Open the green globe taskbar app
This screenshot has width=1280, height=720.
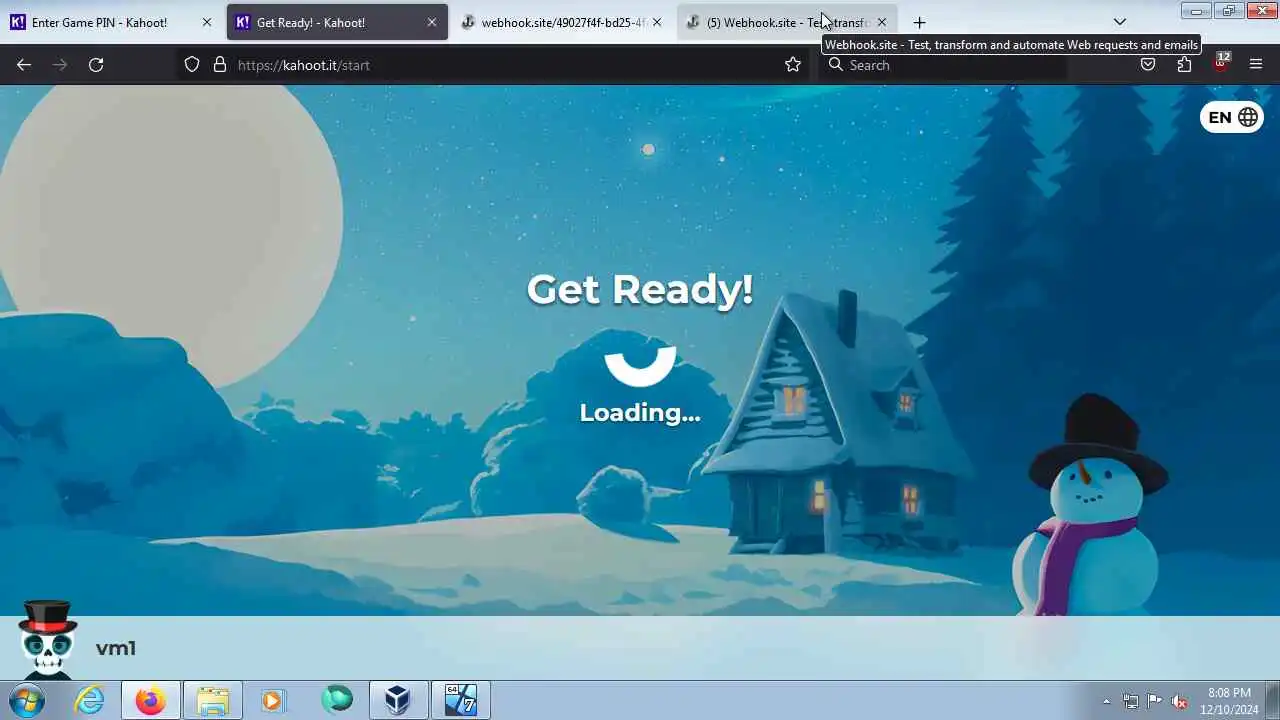click(337, 700)
